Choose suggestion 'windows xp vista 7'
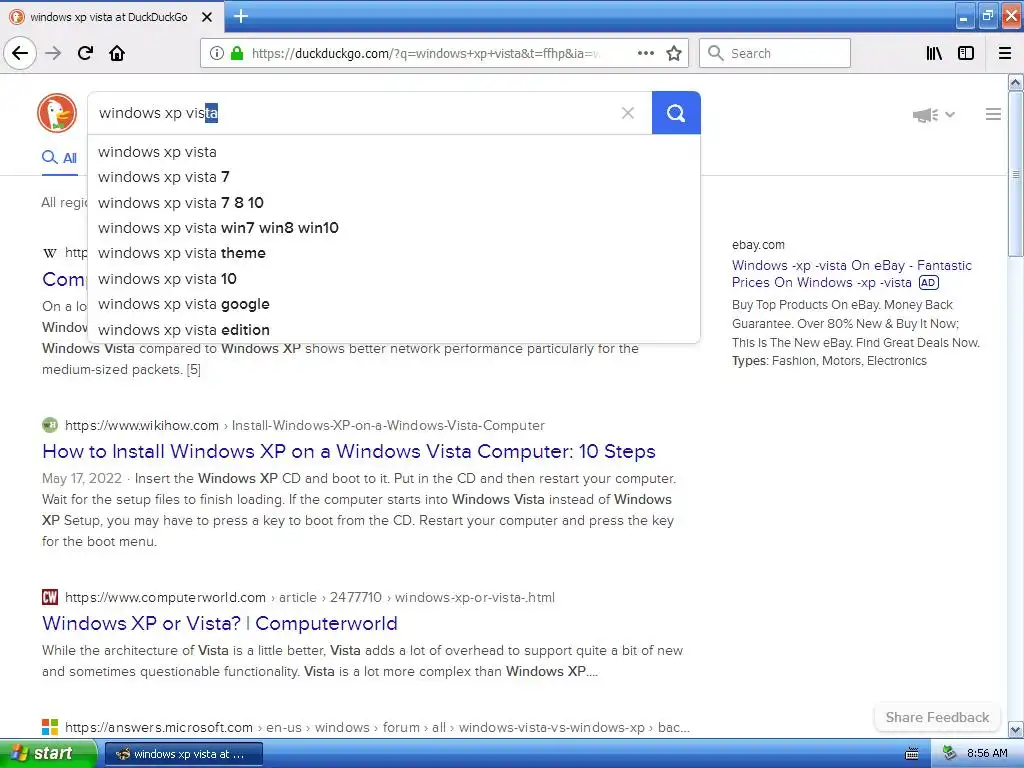1024x768 pixels. [x=394, y=177]
